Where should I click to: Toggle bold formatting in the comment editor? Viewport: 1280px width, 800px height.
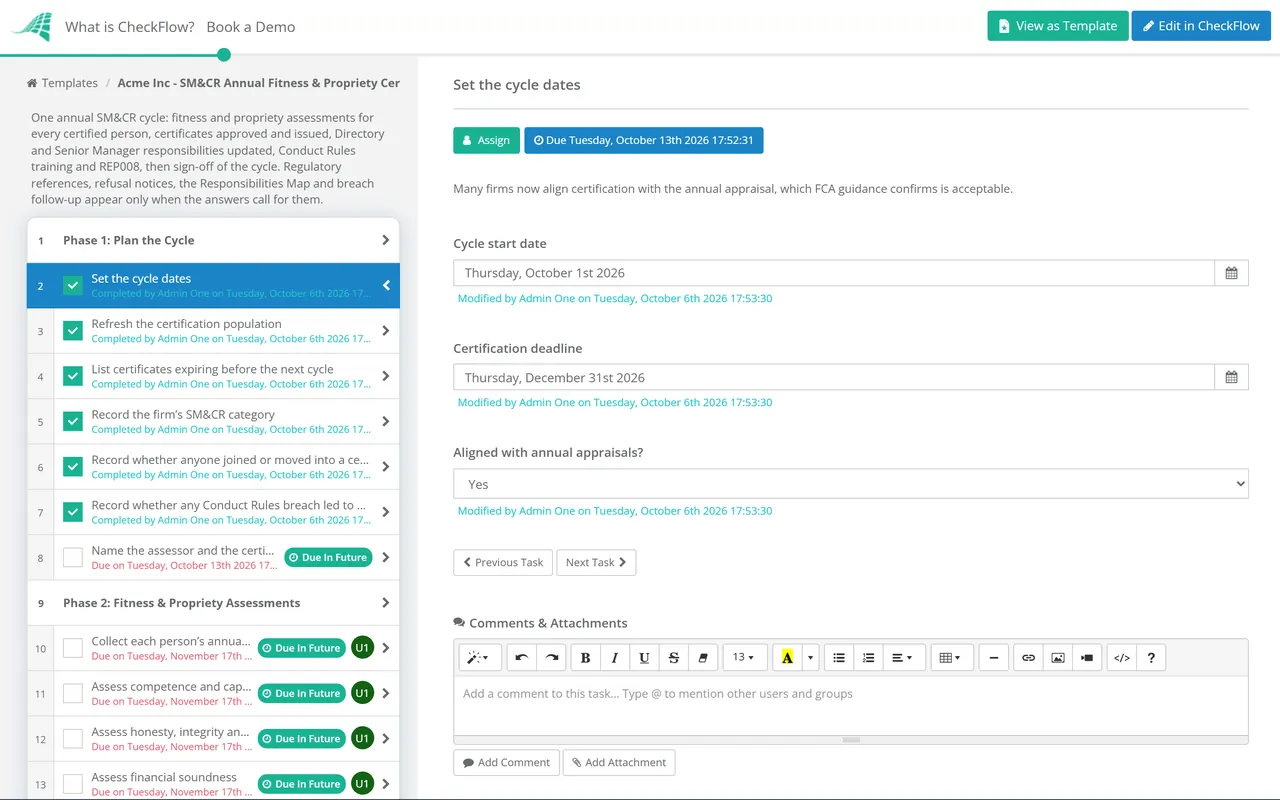[585, 657]
